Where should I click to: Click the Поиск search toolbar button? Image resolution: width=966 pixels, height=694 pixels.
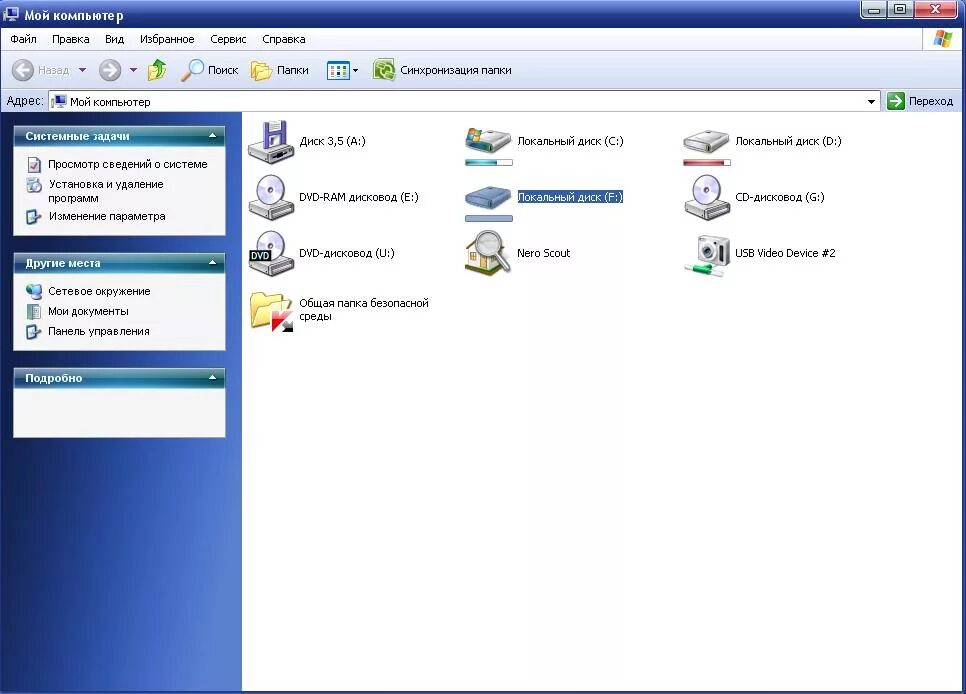coord(209,70)
